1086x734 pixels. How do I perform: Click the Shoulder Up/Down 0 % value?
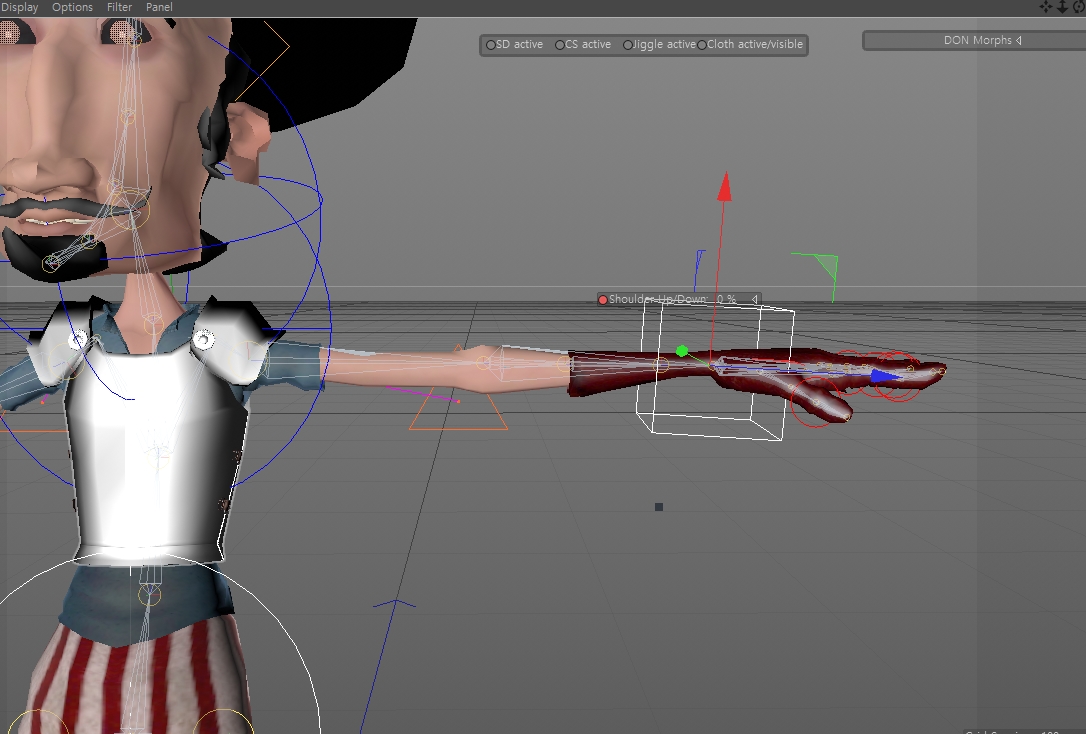click(727, 299)
